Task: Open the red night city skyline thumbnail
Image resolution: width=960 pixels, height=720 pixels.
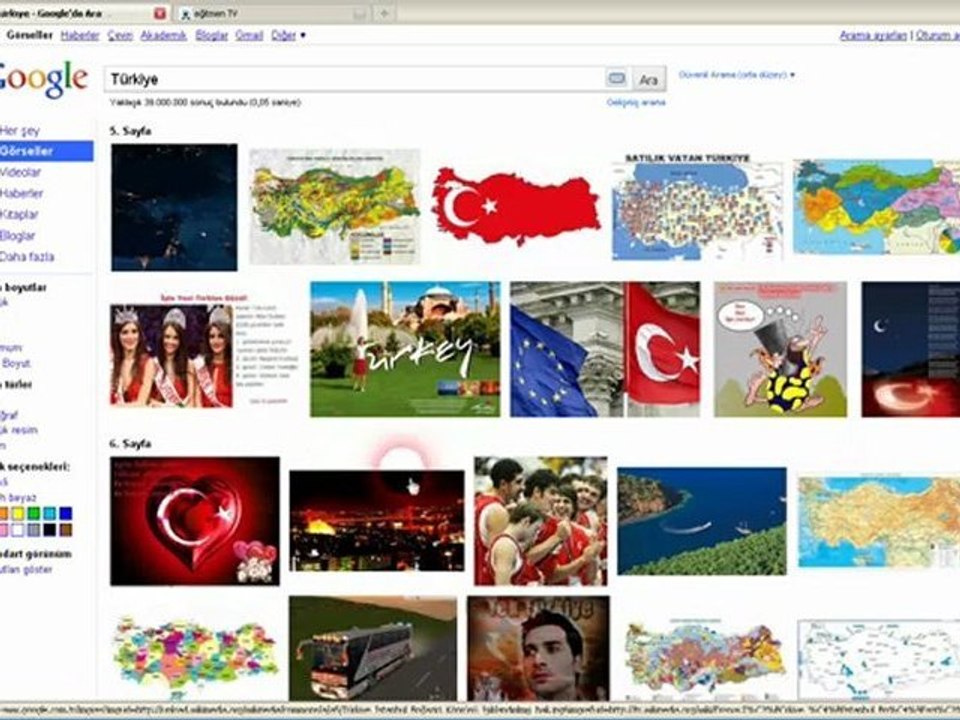Action: (x=377, y=521)
